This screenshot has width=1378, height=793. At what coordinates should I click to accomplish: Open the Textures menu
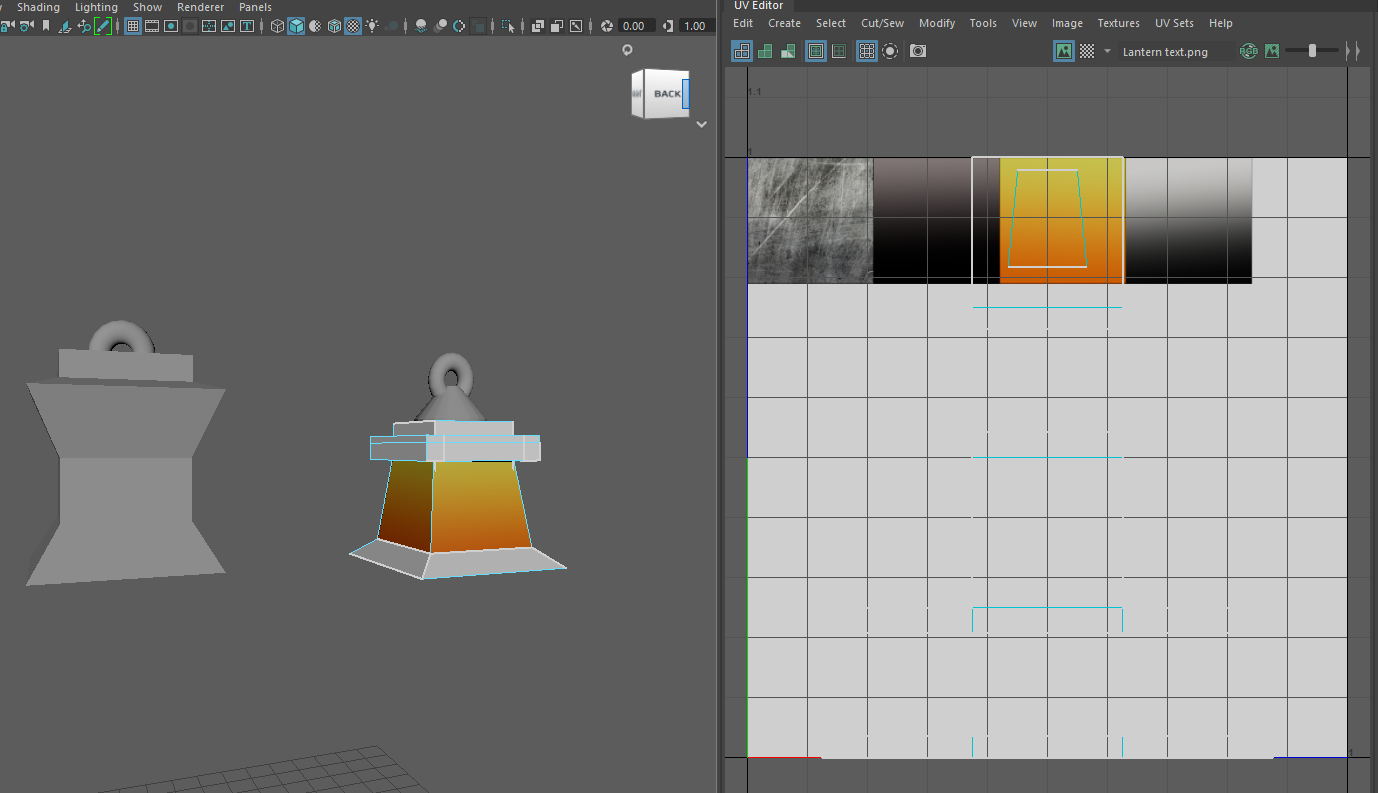(x=1118, y=23)
